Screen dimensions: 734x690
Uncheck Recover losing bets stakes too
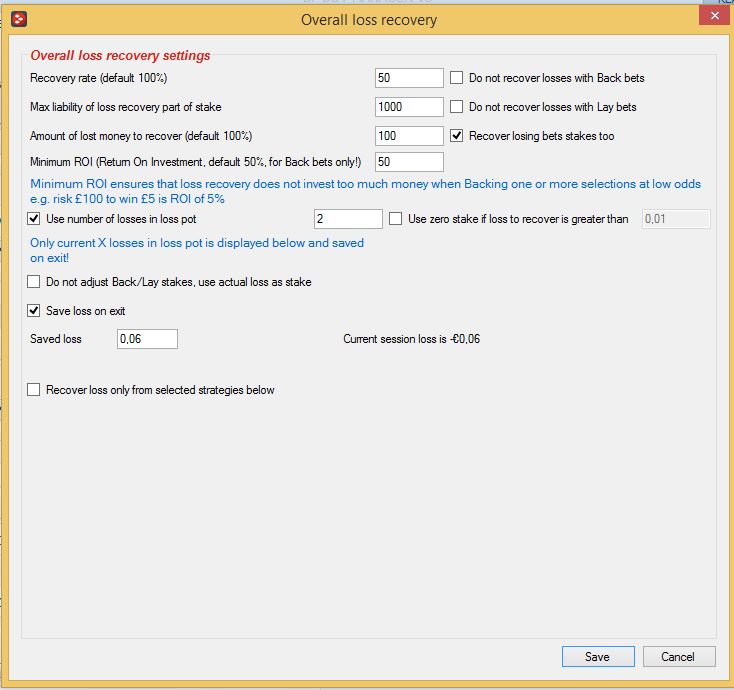pos(456,136)
